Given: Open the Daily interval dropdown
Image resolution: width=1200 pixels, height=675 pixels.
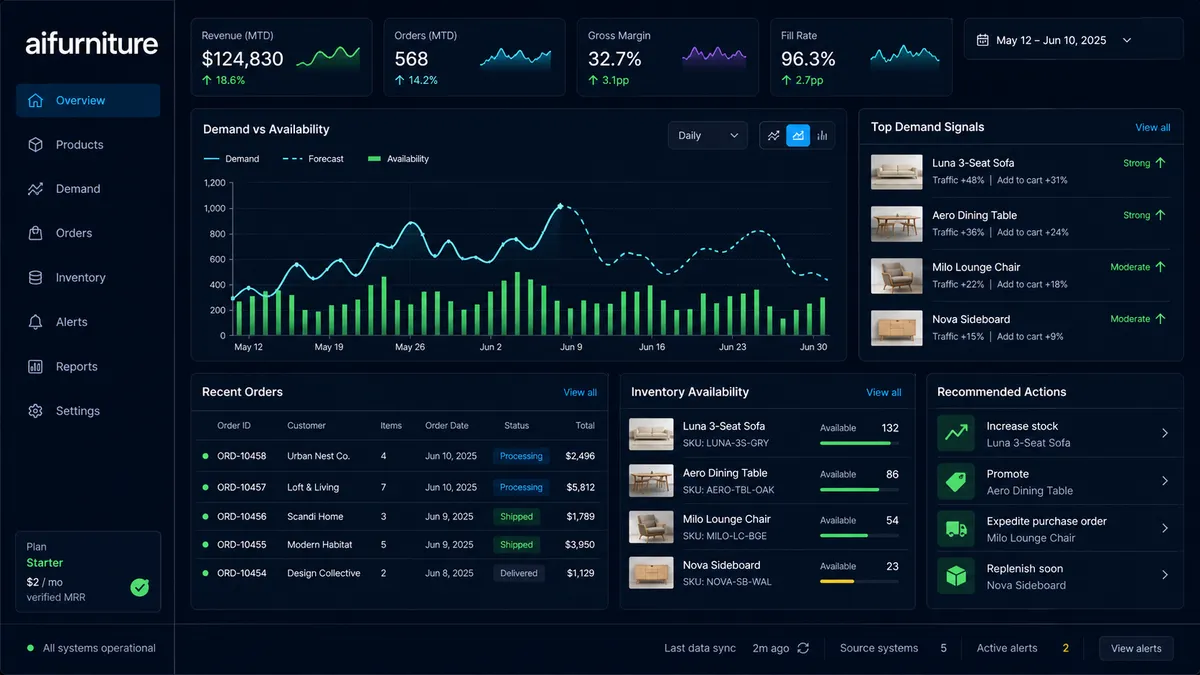Looking at the screenshot, I should (708, 135).
